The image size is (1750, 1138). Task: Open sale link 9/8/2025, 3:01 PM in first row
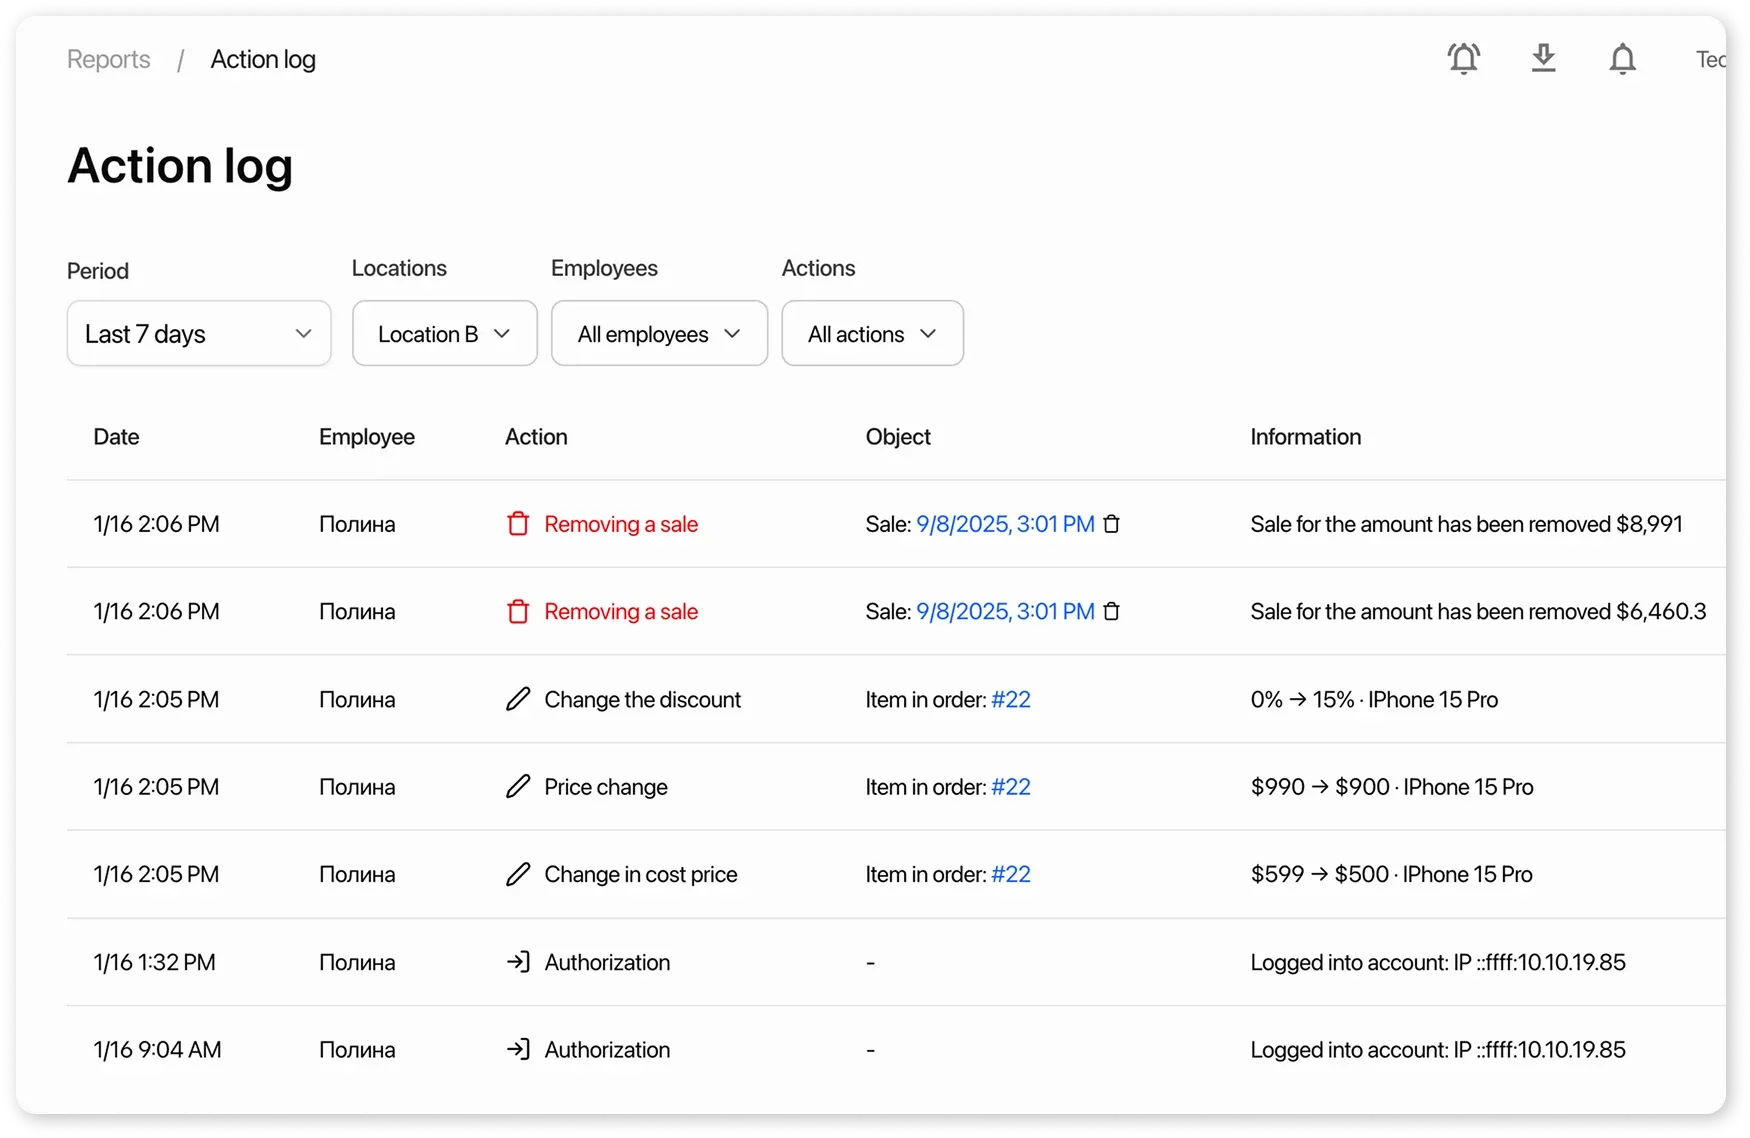click(1005, 524)
